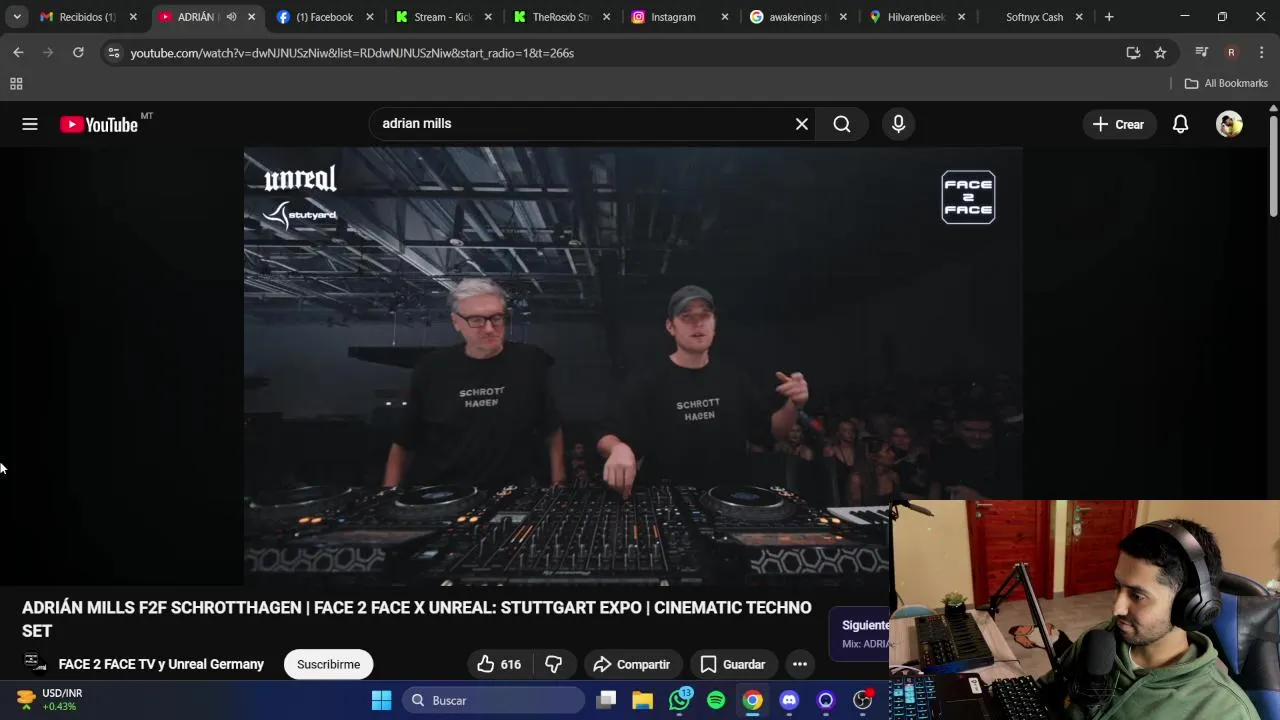Reload the page with the refresh icon

pyautogui.click(x=78, y=53)
